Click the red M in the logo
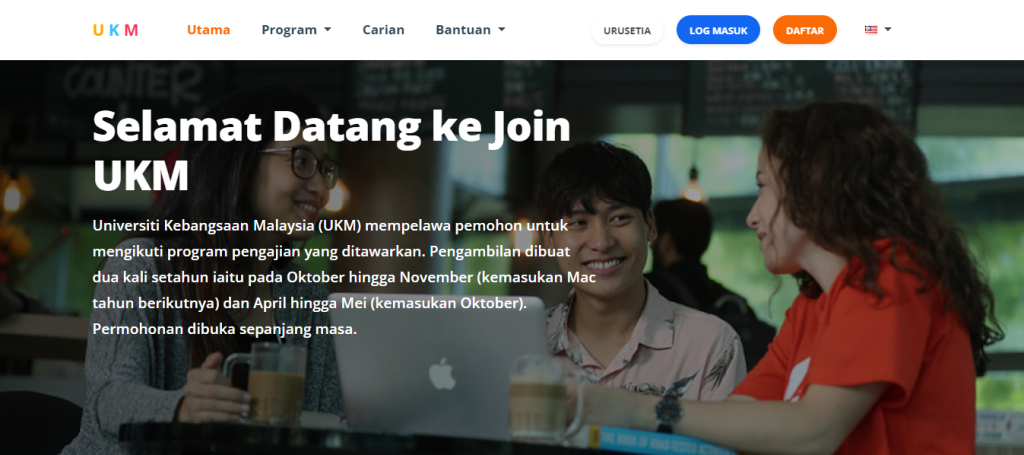 tap(131, 30)
